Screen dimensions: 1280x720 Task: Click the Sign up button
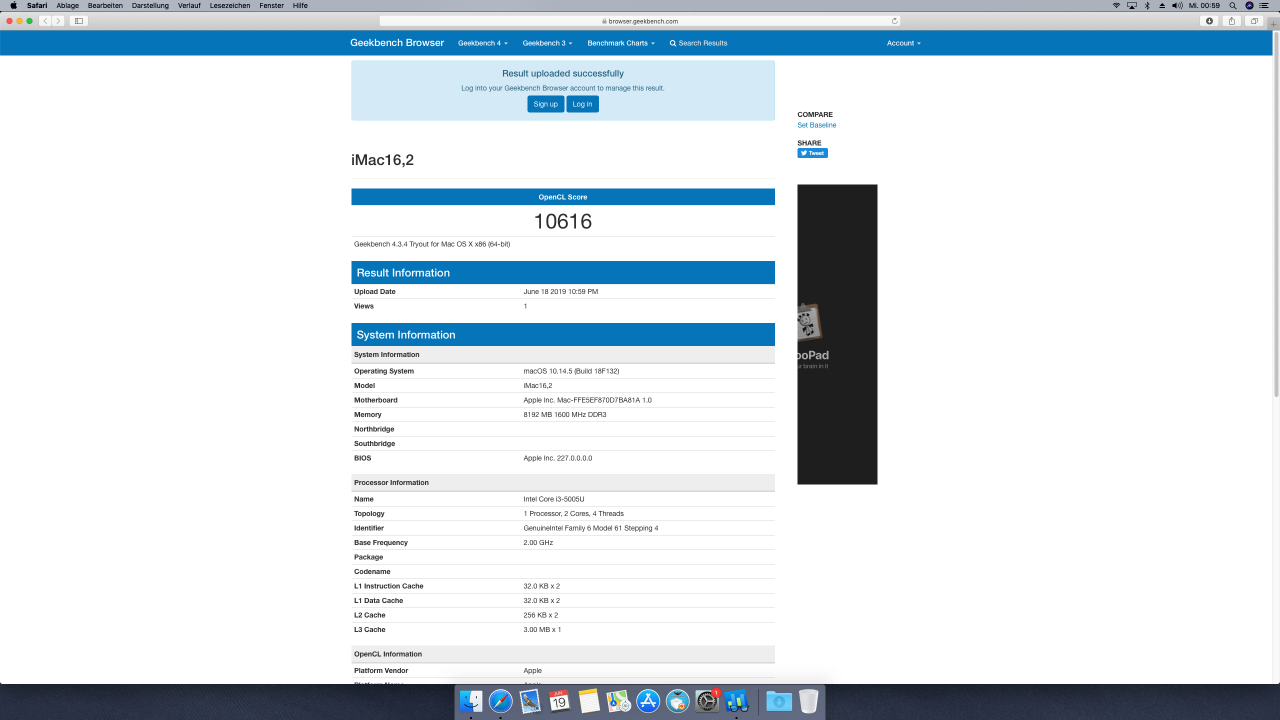(545, 104)
